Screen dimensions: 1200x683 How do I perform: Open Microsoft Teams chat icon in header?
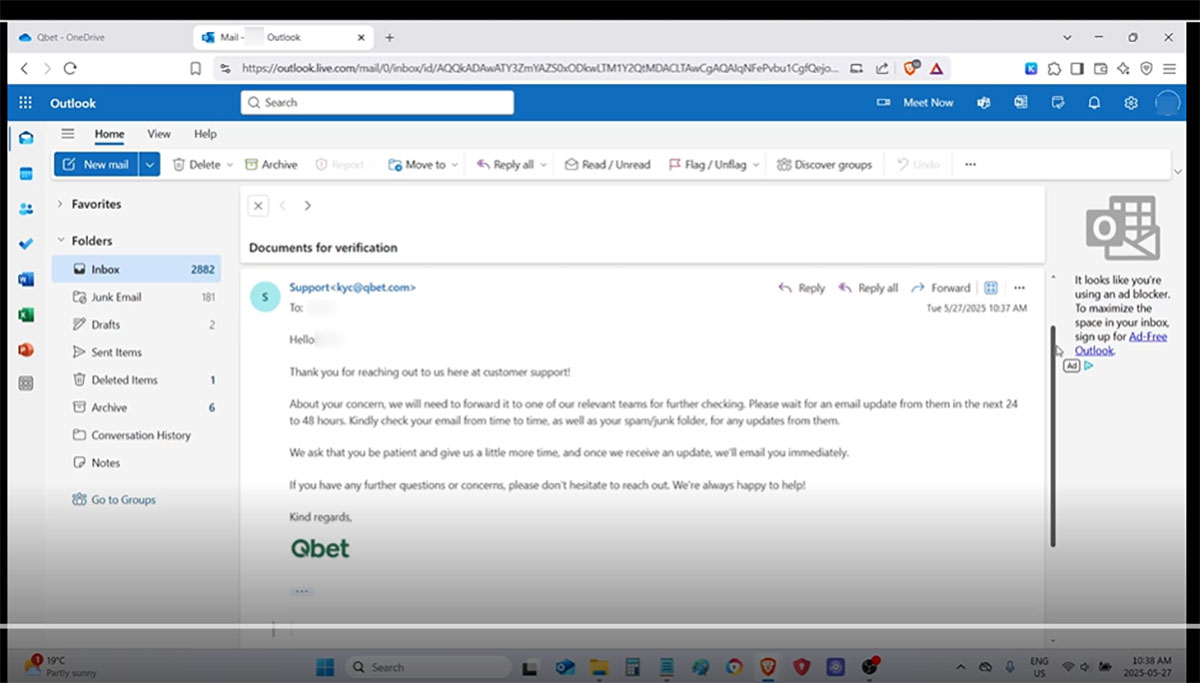pyautogui.click(x=984, y=103)
